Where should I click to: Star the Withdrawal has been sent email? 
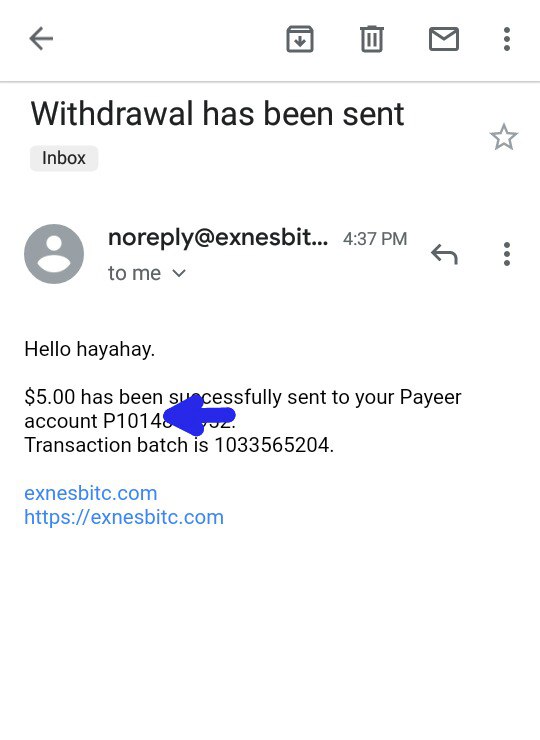coord(504,137)
